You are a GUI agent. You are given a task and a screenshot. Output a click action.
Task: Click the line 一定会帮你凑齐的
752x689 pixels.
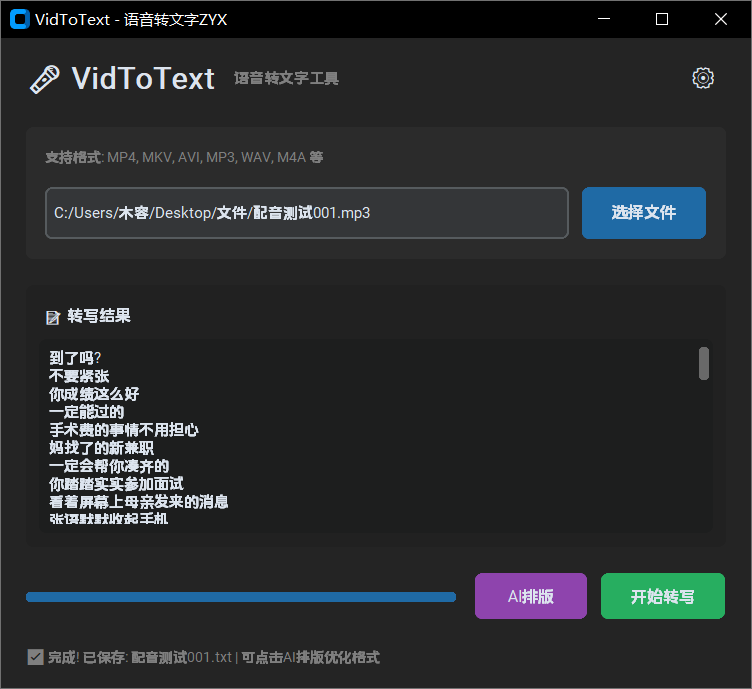tap(109, 466)
